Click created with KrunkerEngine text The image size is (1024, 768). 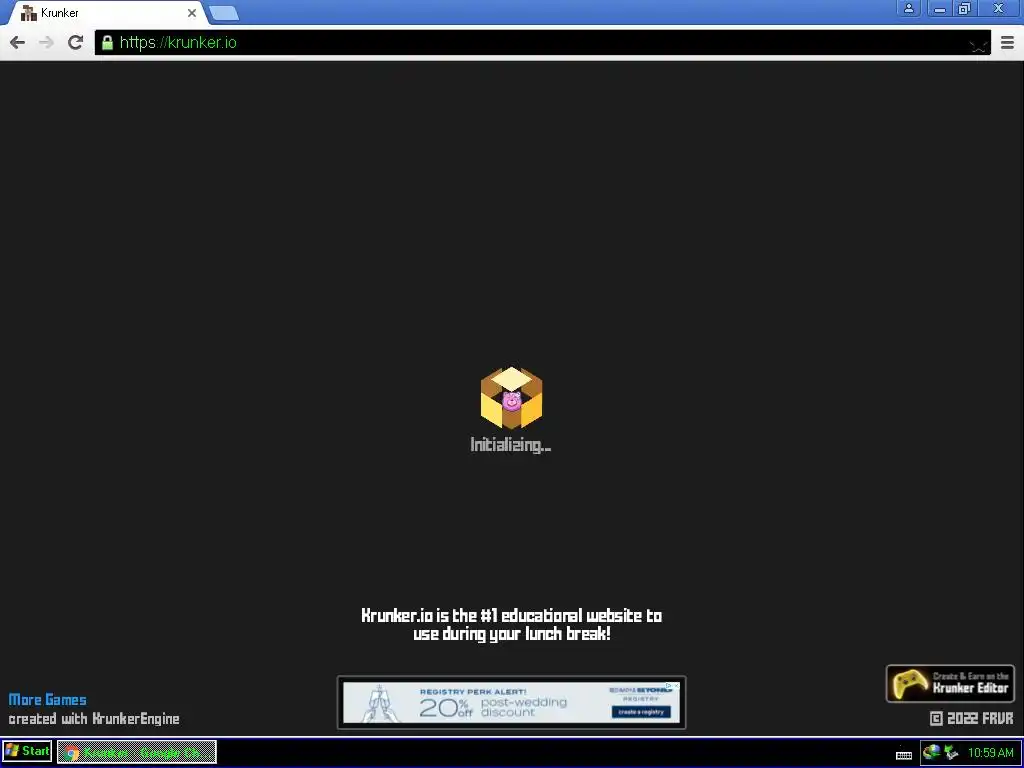[x=94, y=718]
